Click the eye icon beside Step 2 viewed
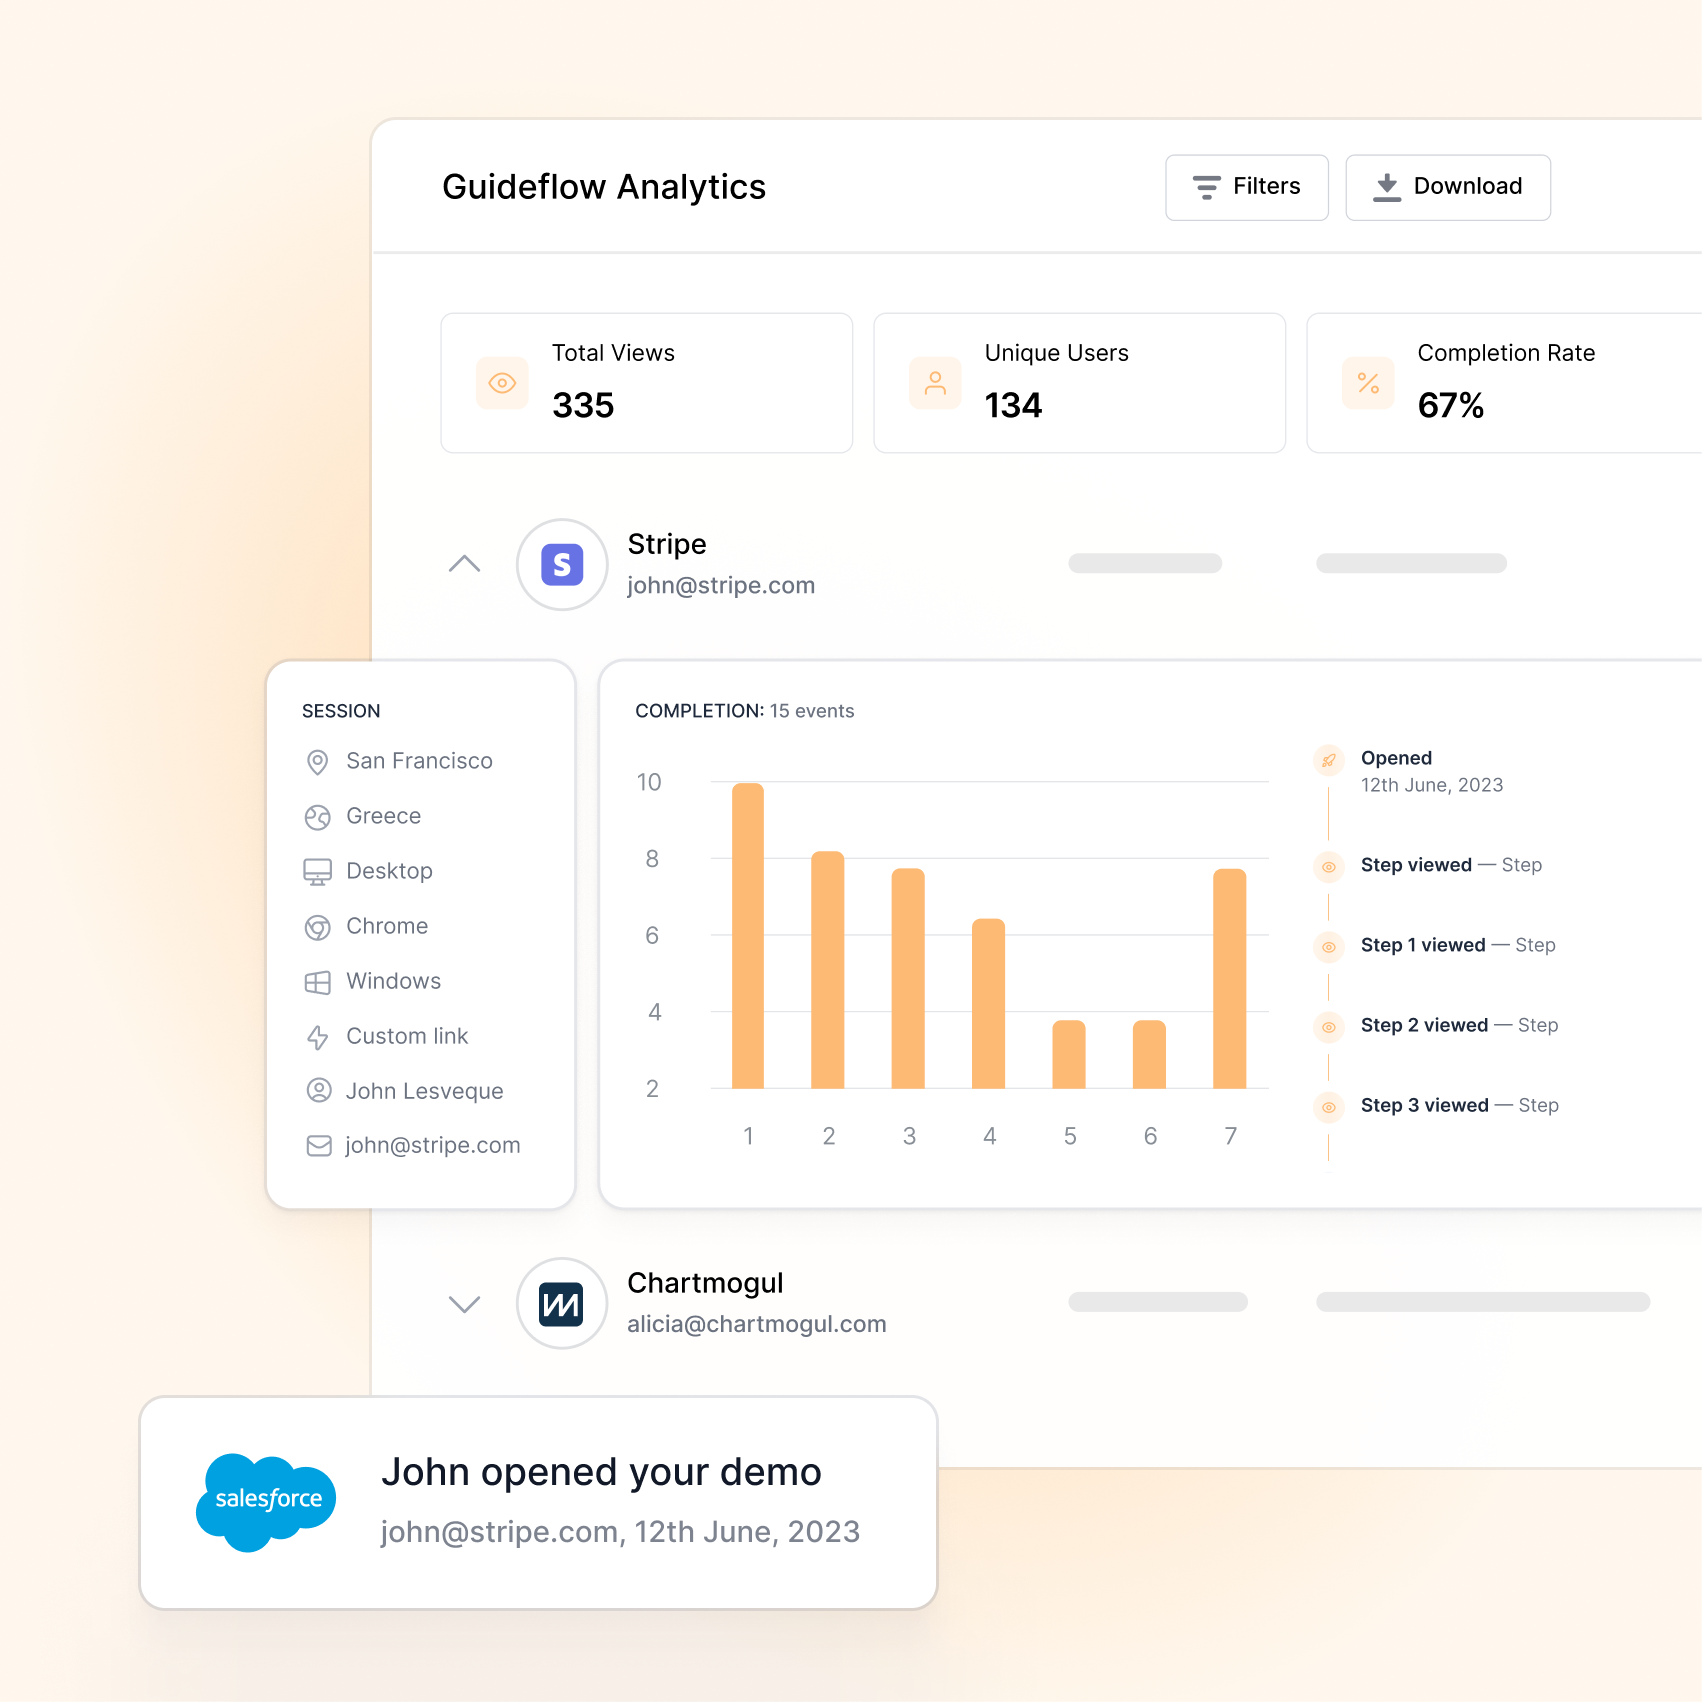 (x=1328, y=1027)
